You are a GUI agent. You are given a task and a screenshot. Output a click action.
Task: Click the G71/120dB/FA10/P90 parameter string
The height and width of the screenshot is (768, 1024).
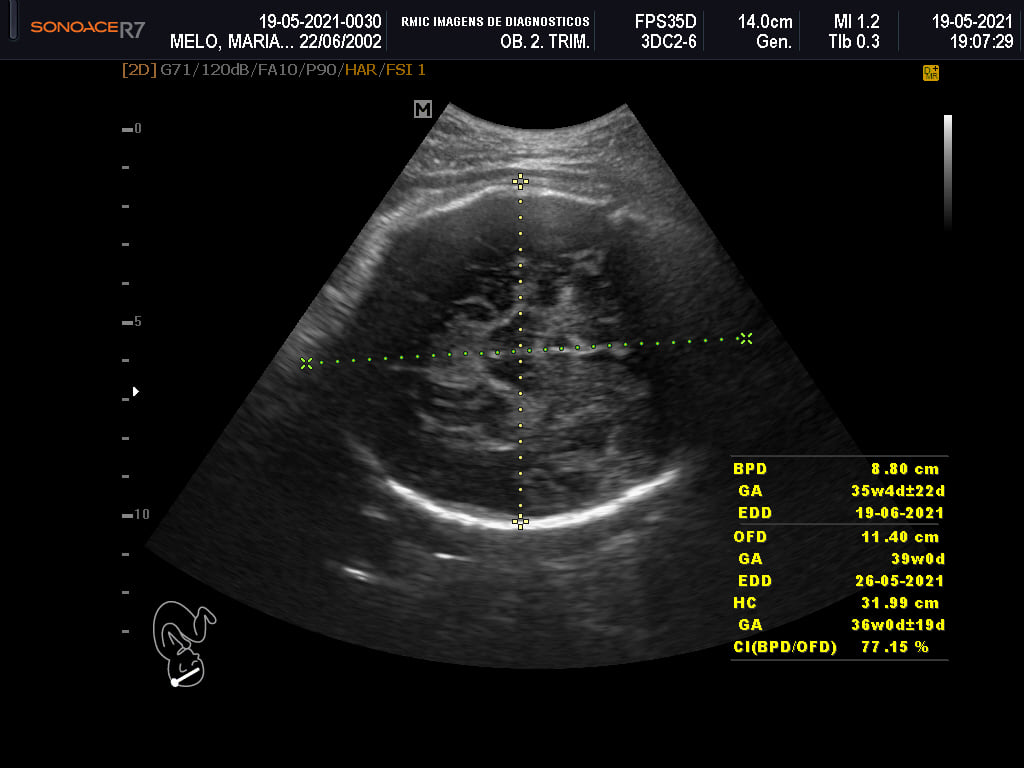click(249, 70)
